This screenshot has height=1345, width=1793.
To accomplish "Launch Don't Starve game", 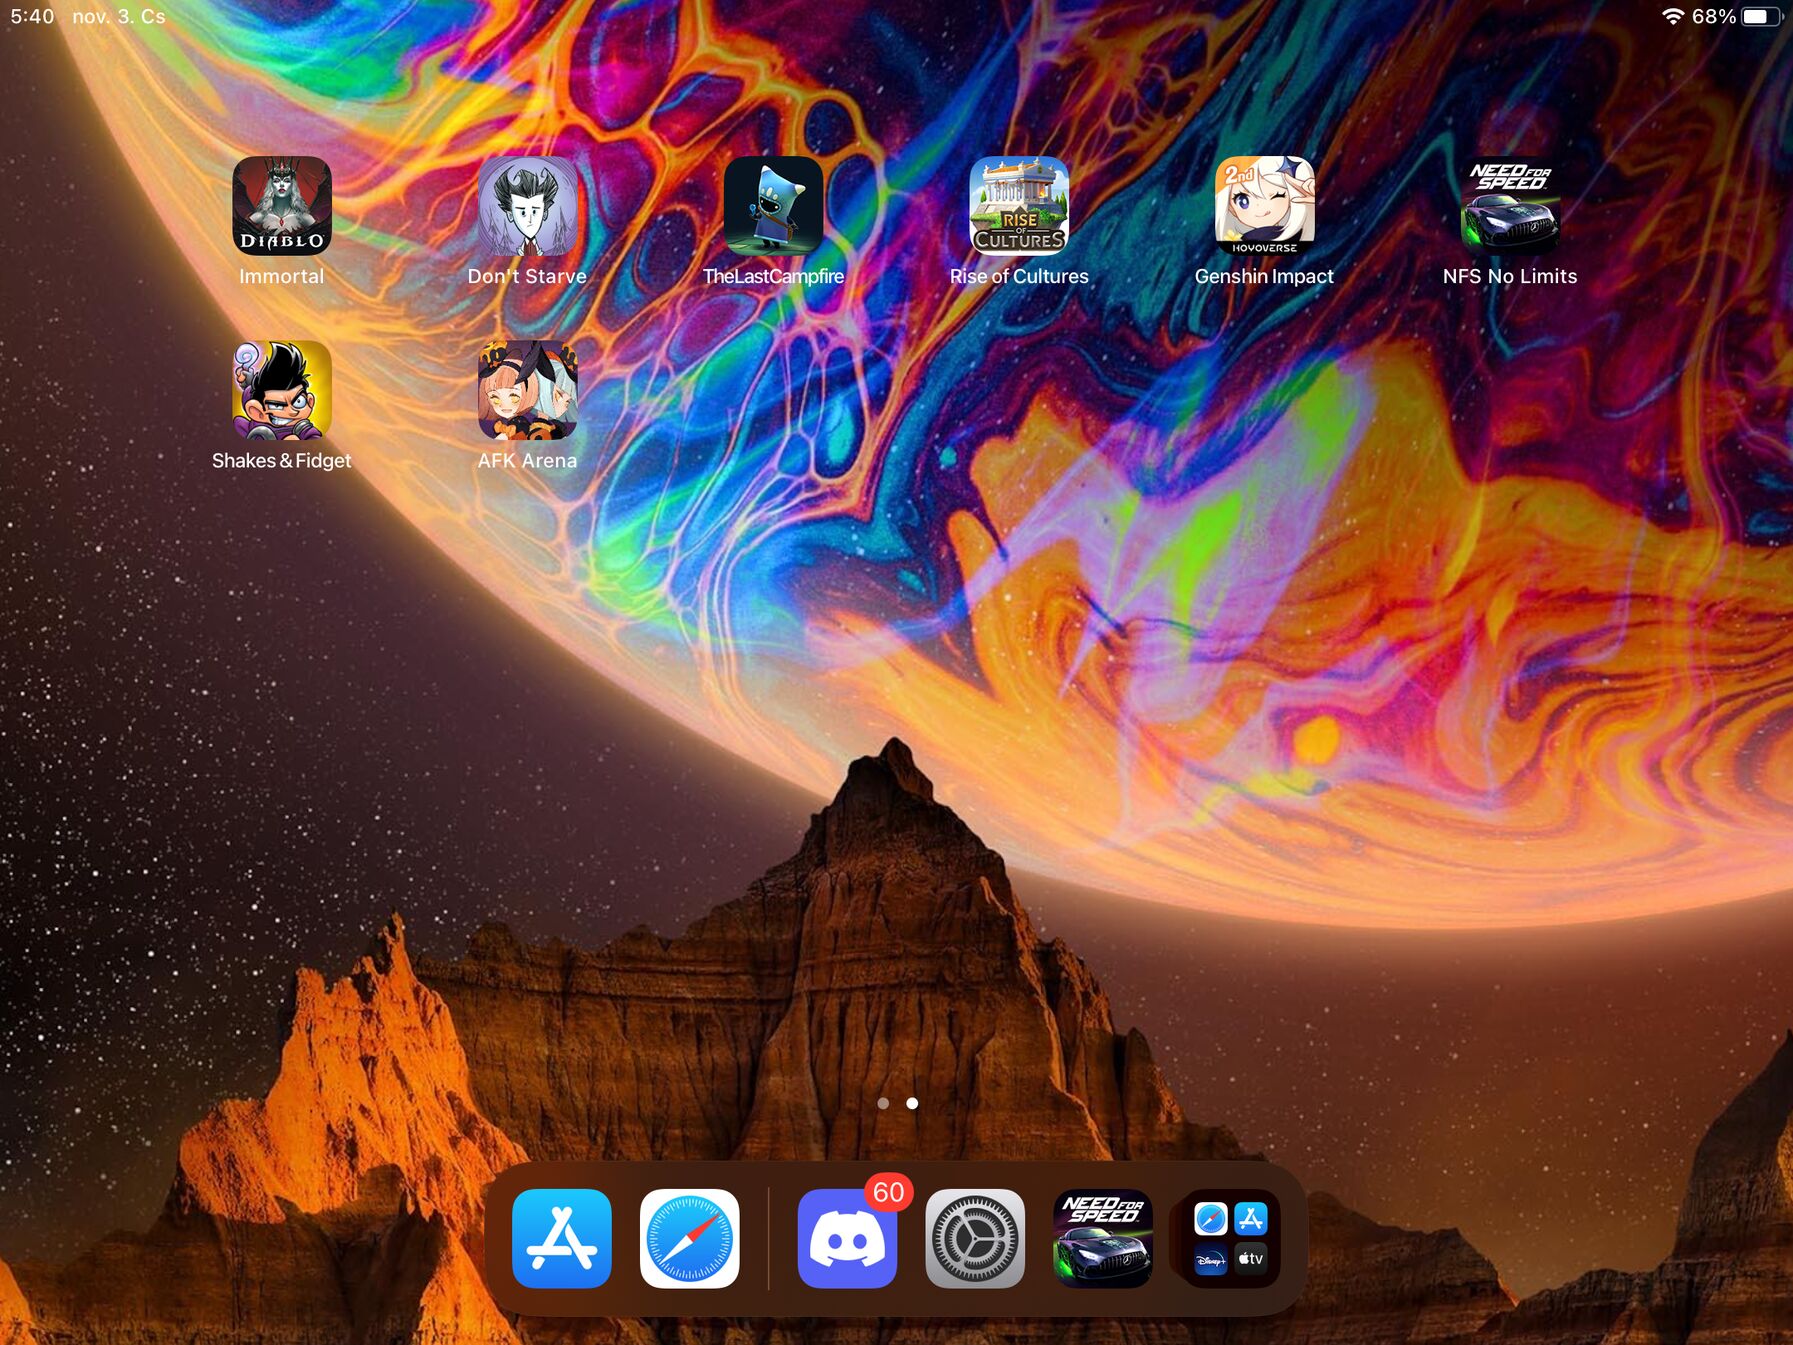I will point(528,205).
